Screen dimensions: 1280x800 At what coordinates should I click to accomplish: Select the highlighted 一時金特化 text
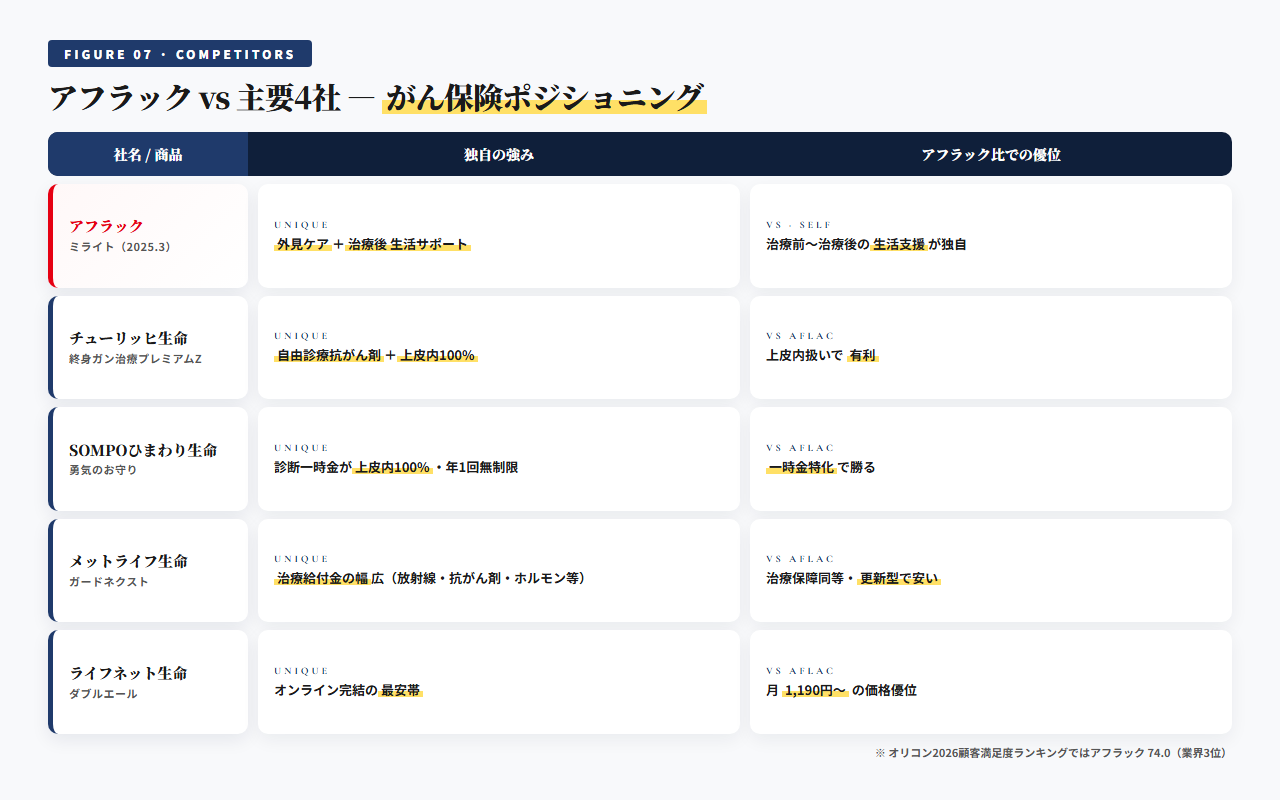[800, 466]
